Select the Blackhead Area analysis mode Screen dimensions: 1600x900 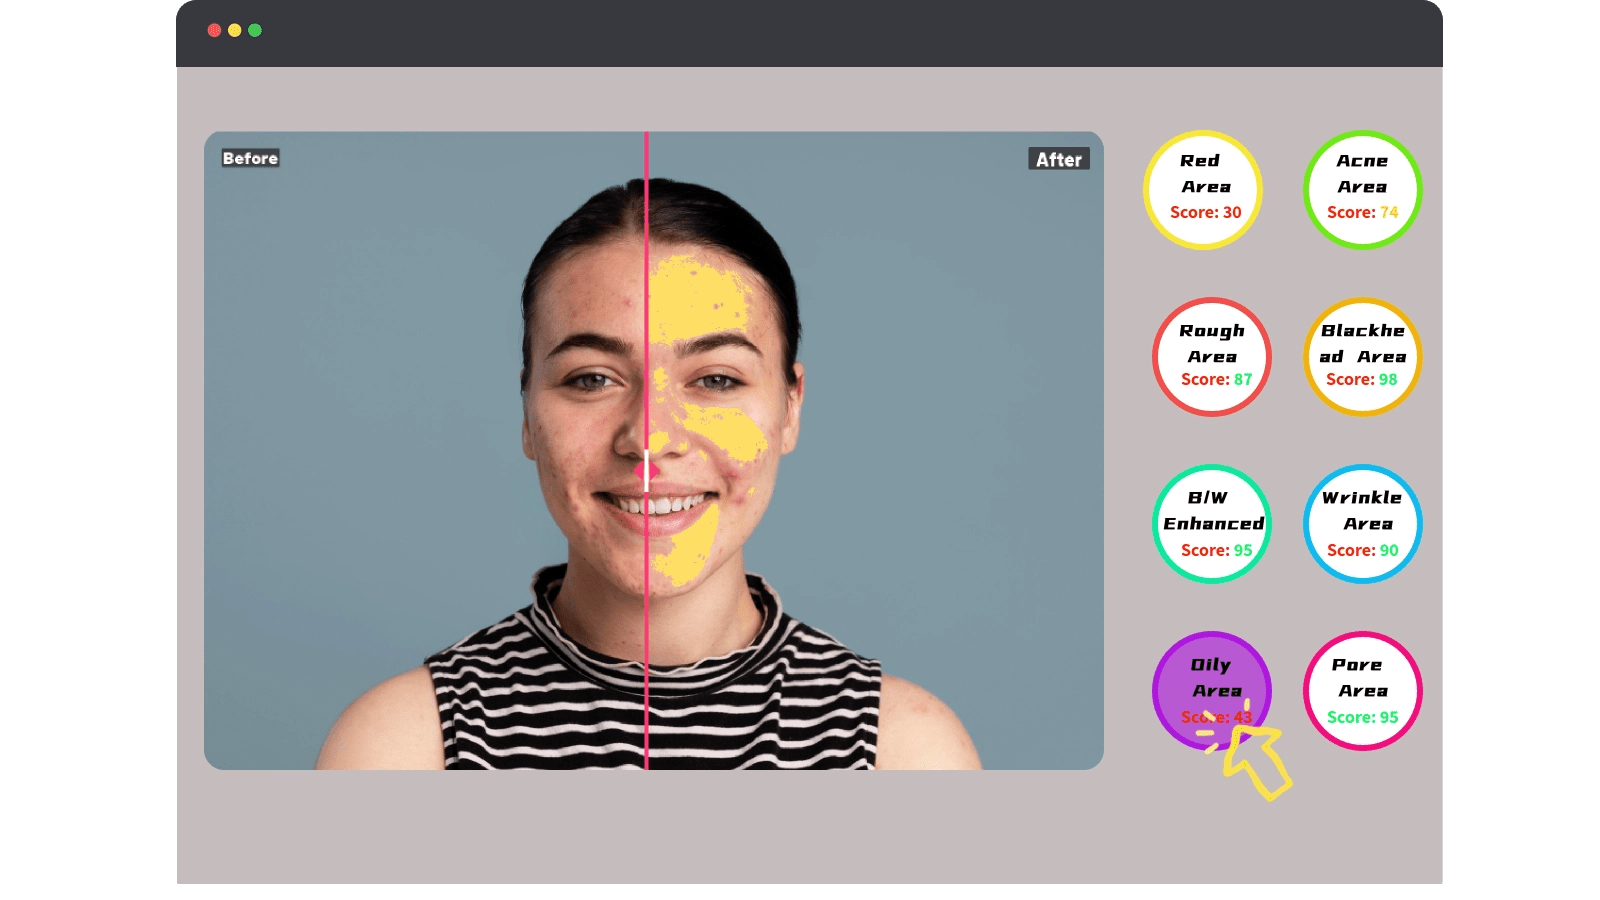coord(1362,356)
